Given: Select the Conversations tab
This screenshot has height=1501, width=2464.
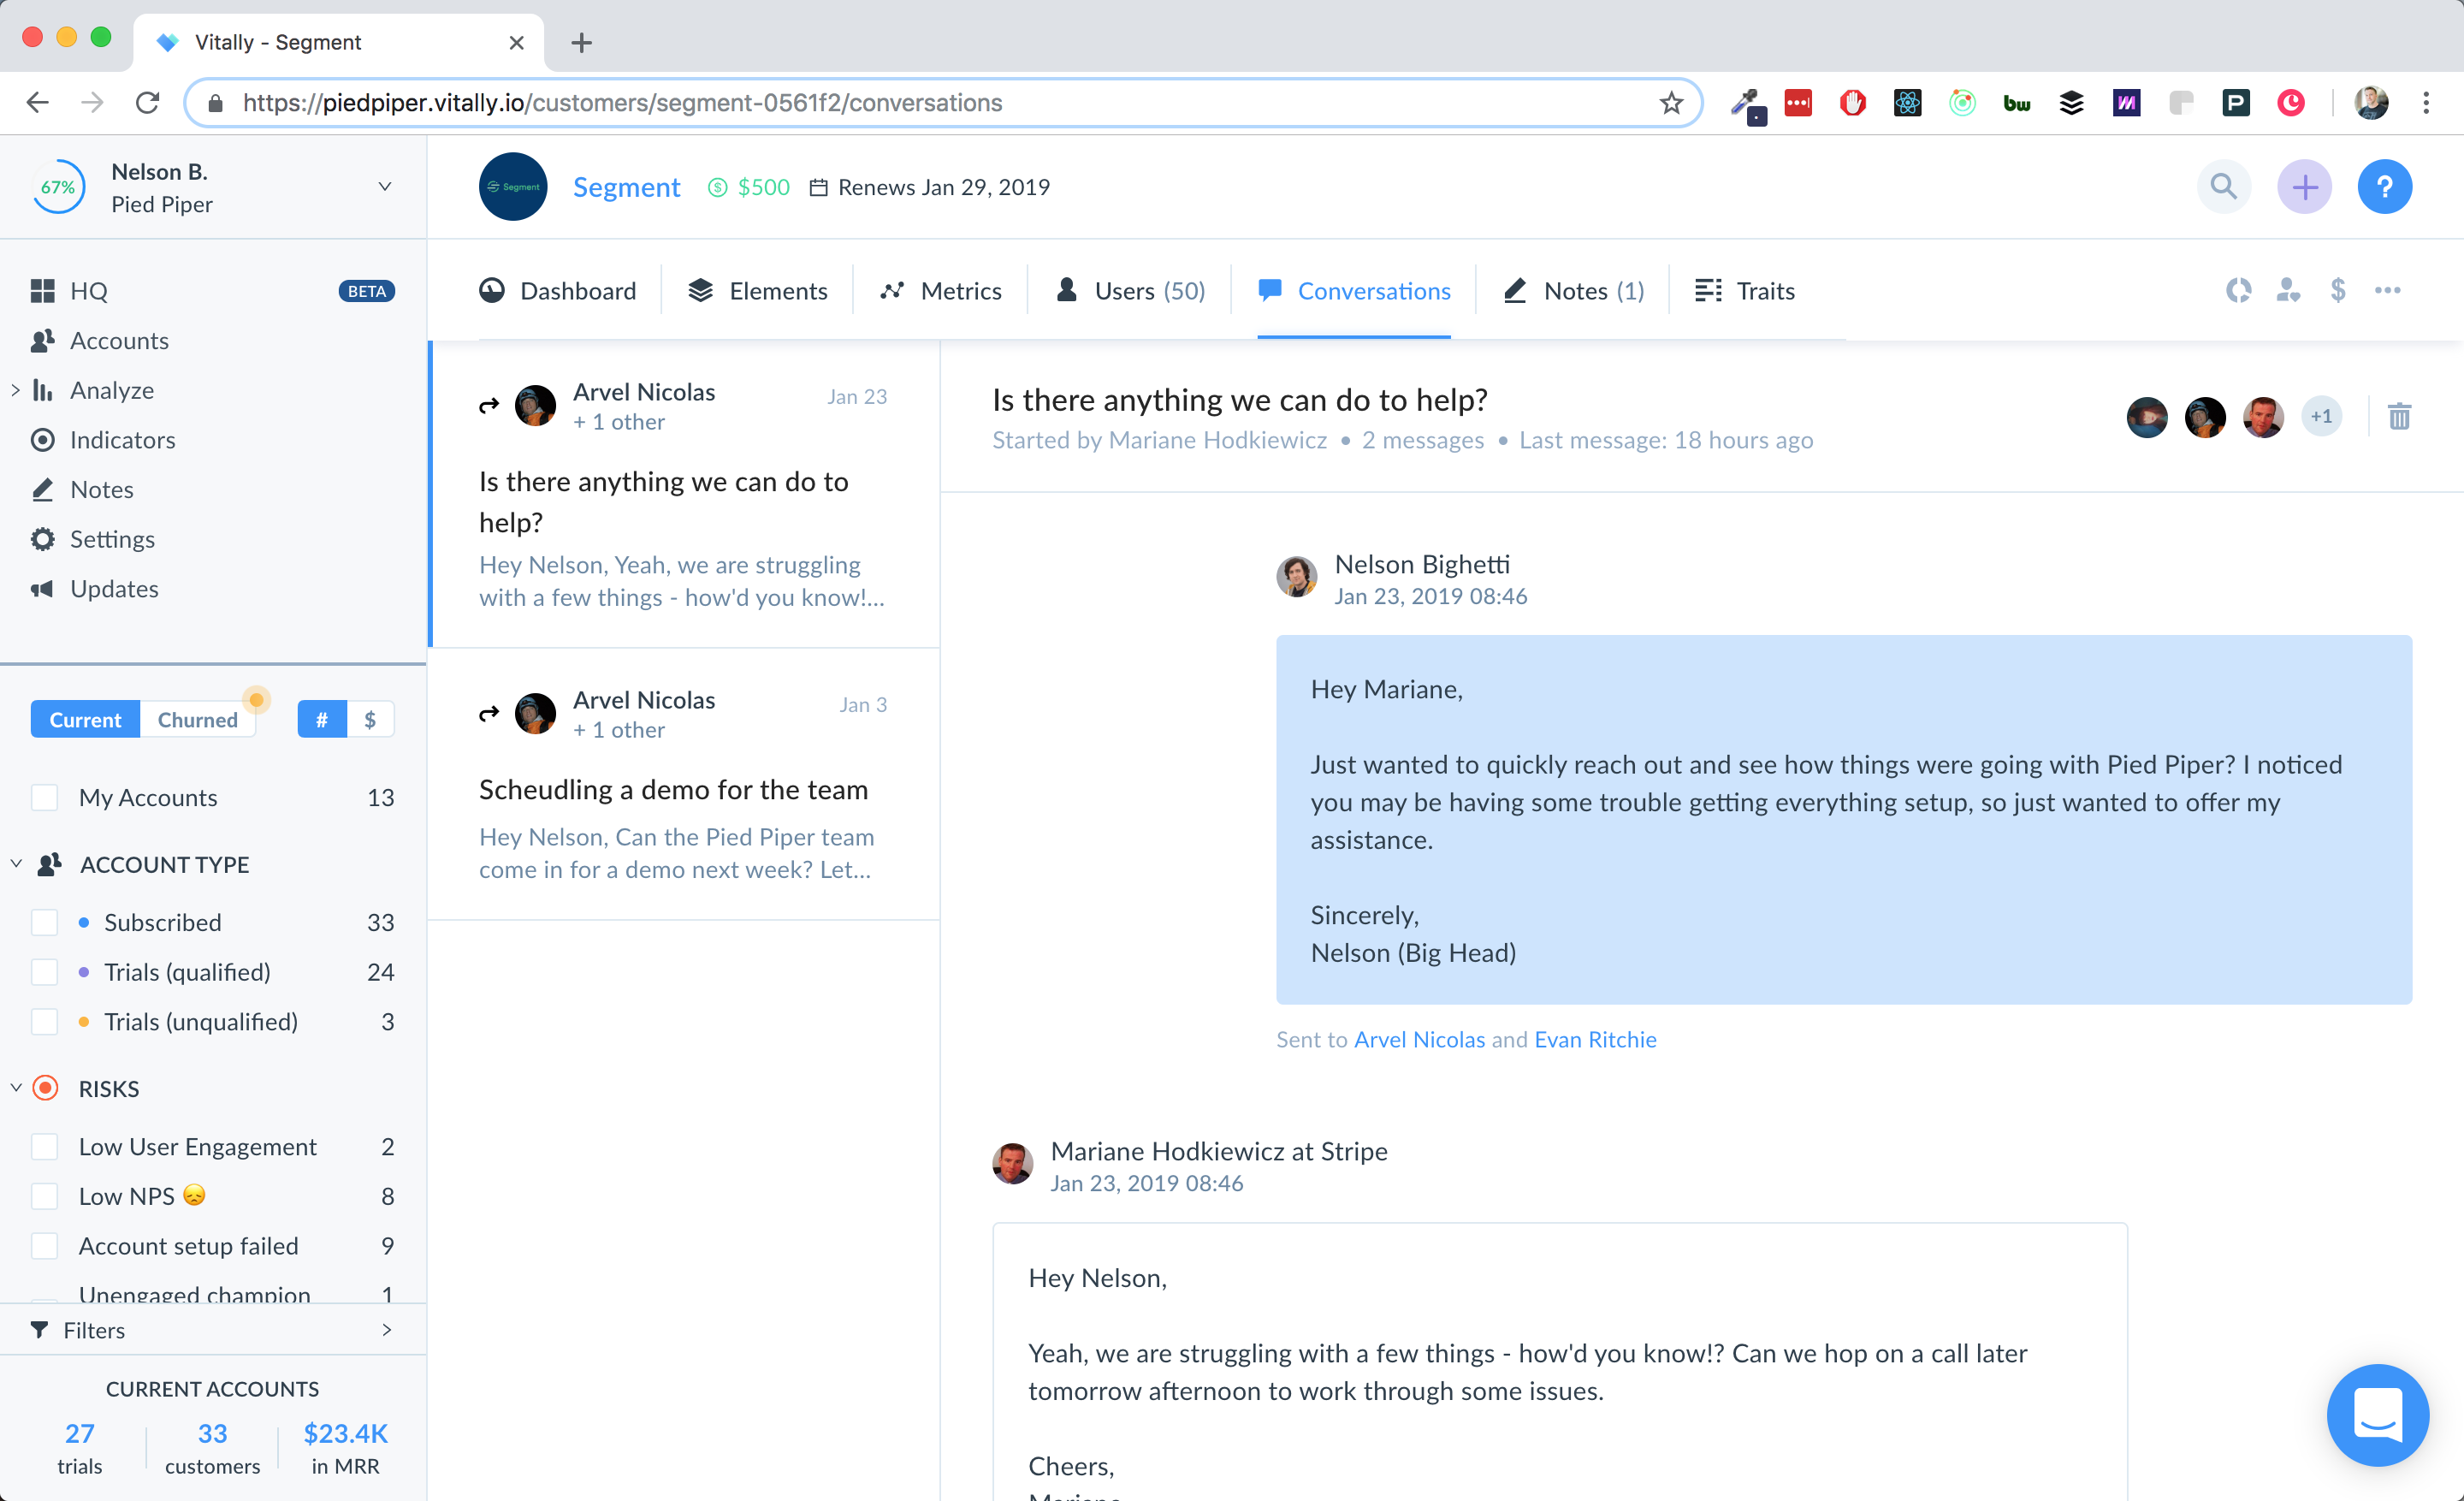Looking at the screenshot, I should 1354,290.
